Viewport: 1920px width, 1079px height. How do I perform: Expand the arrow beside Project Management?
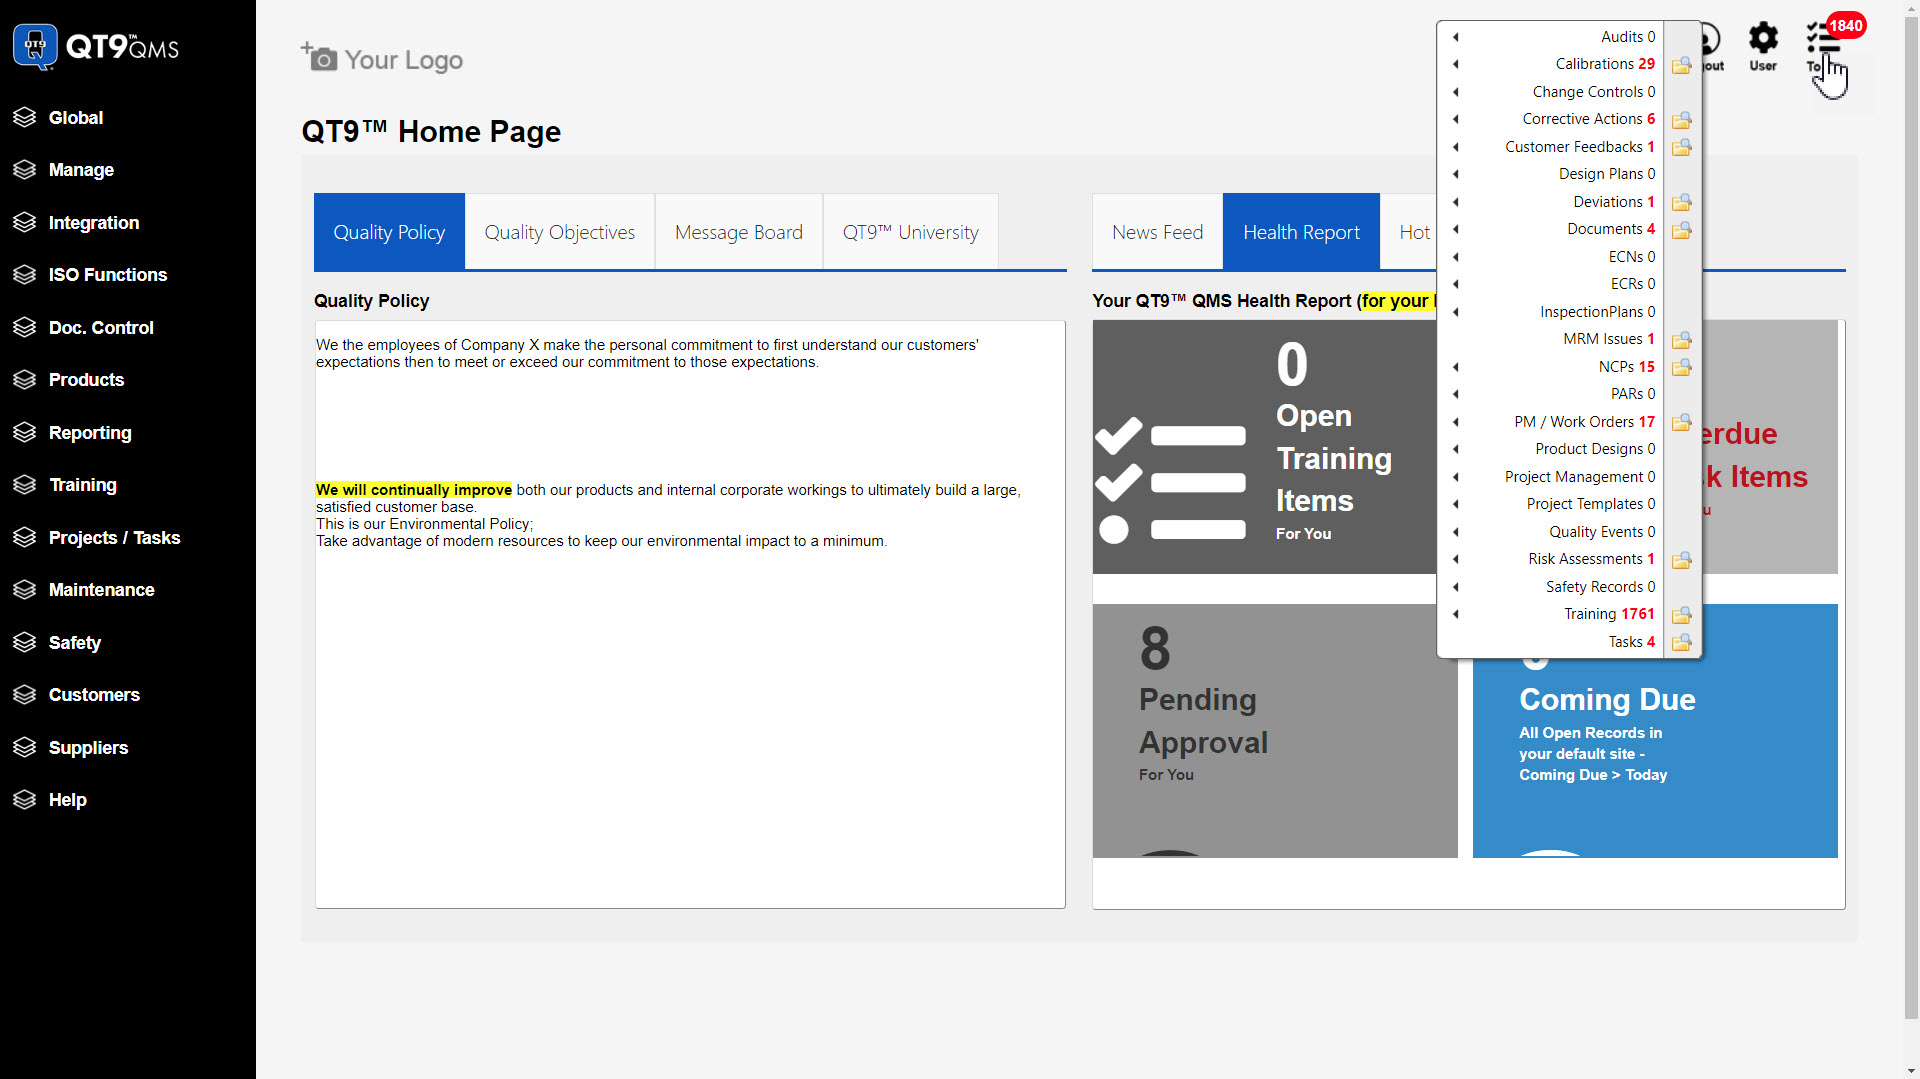1456,477
